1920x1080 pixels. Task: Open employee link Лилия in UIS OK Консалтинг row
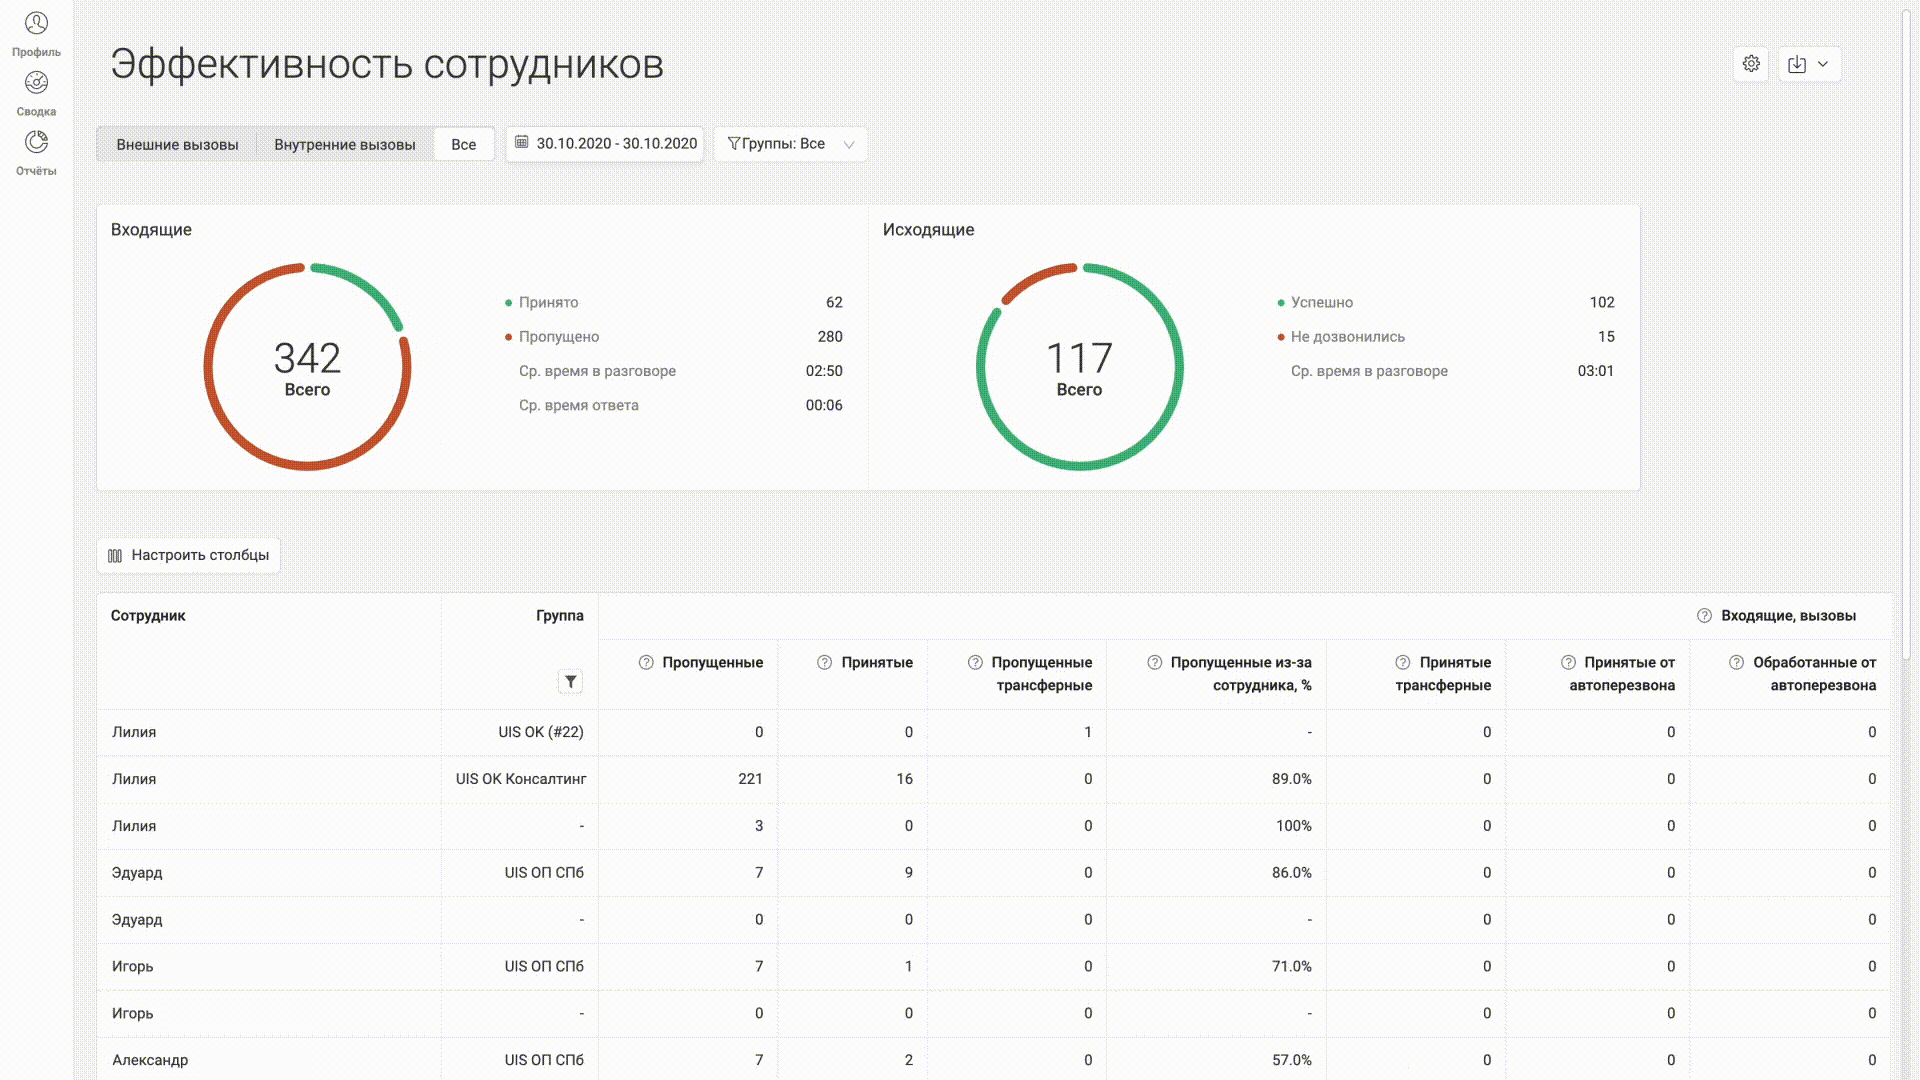click(134, 780)
